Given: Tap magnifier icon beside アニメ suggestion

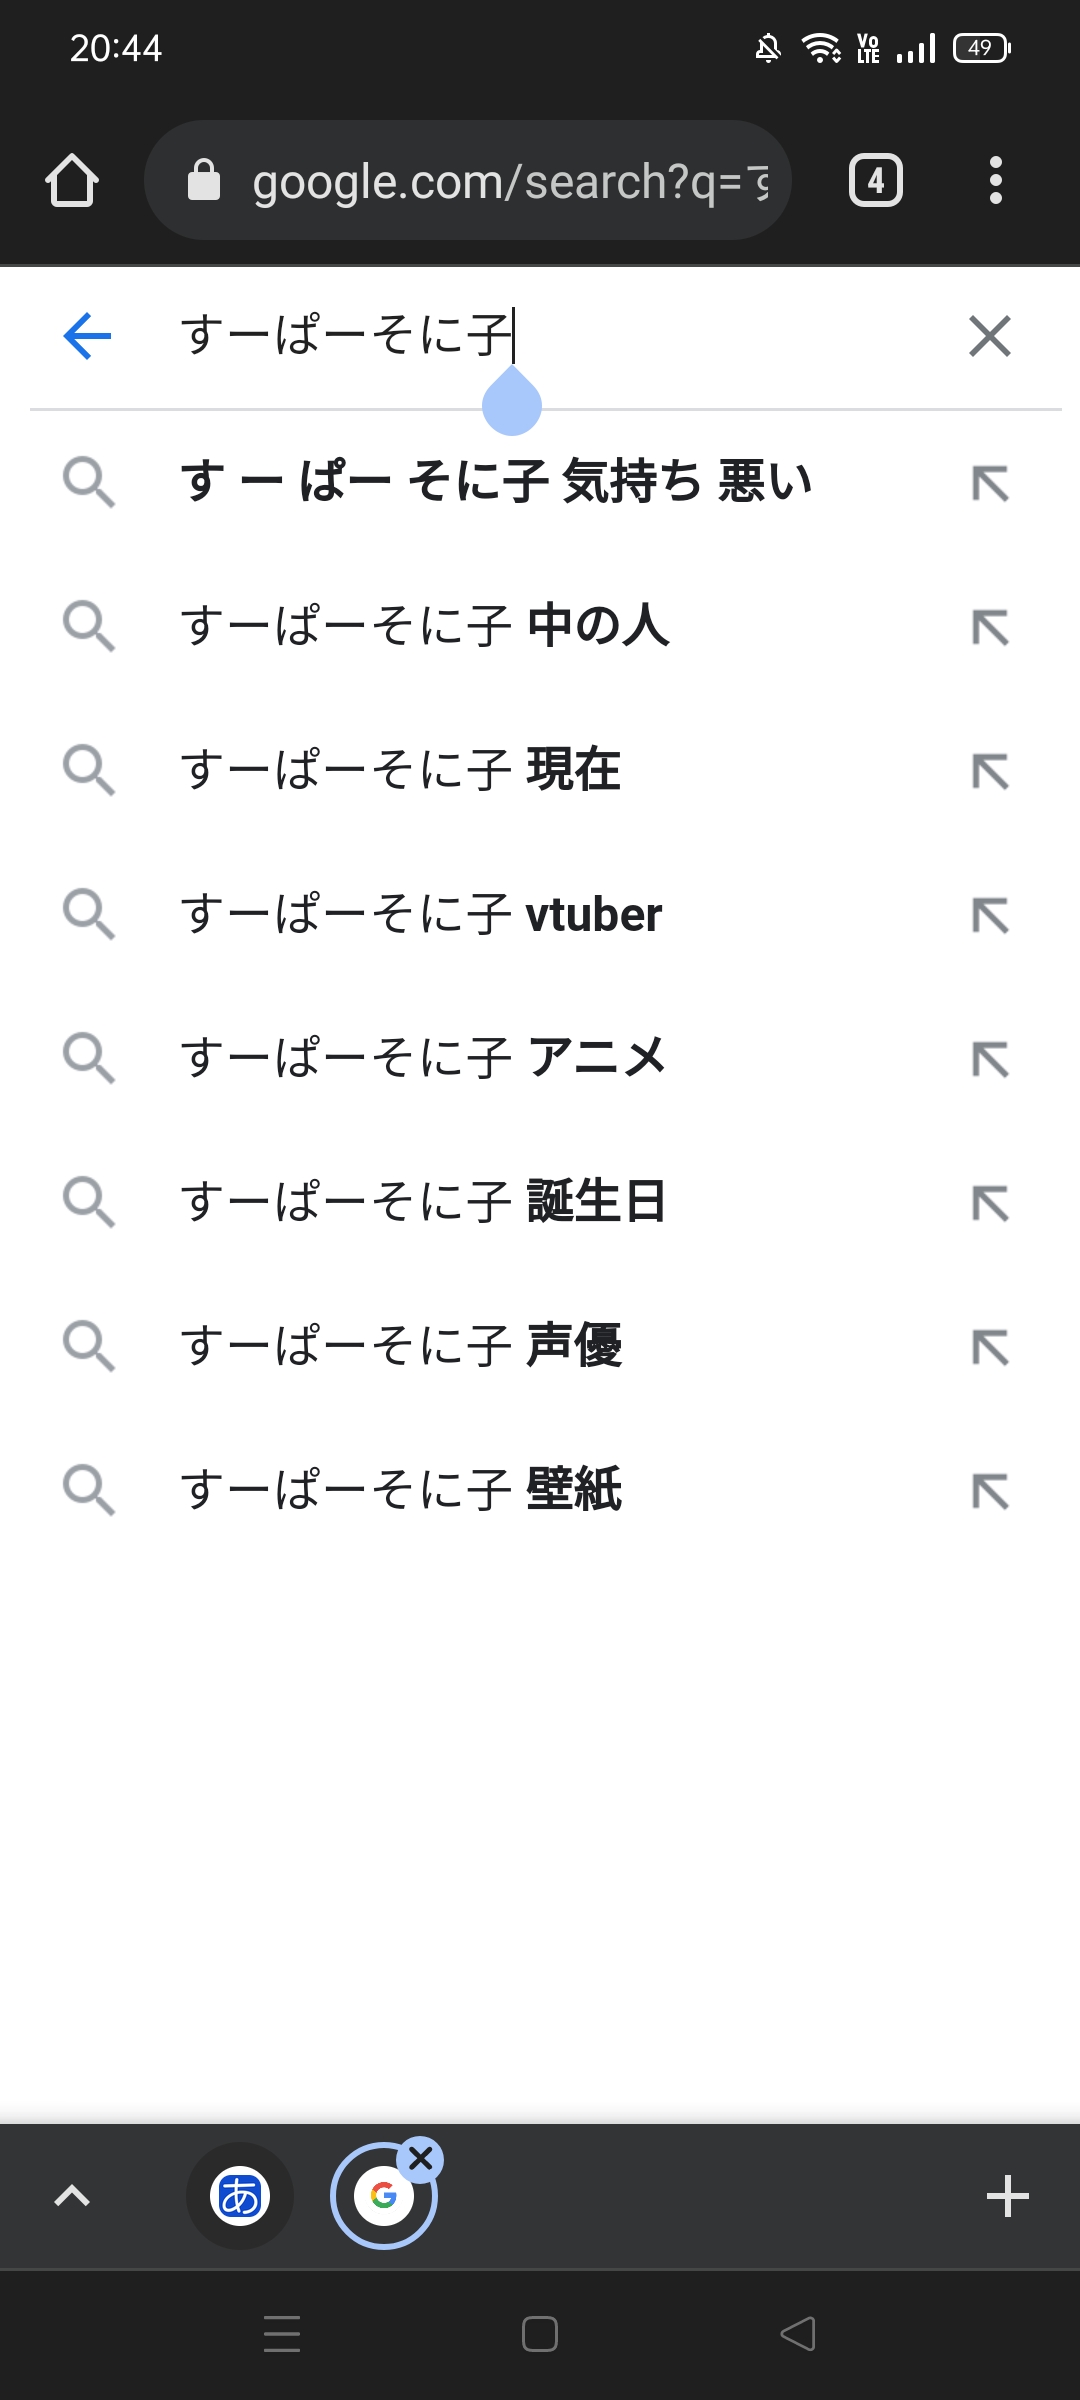Looking at the screenshot, I should 89,1058.
